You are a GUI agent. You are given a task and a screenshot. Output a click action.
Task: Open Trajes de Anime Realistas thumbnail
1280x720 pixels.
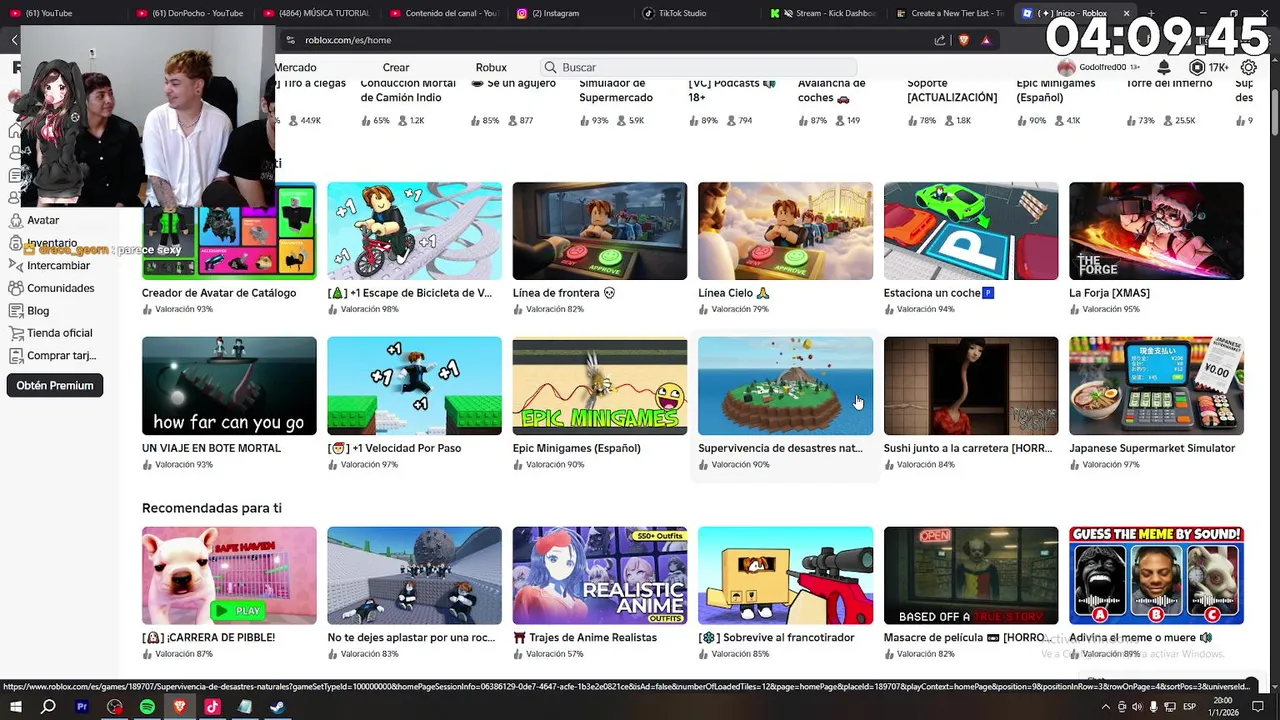click(x=600, y=575)
